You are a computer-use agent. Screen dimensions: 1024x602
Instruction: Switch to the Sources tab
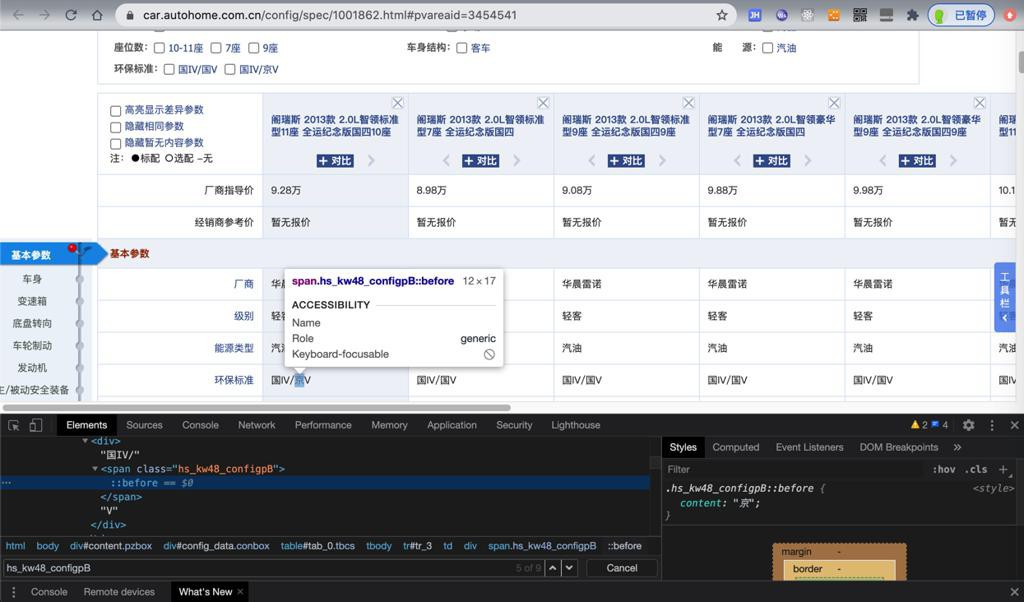point(144,425)
